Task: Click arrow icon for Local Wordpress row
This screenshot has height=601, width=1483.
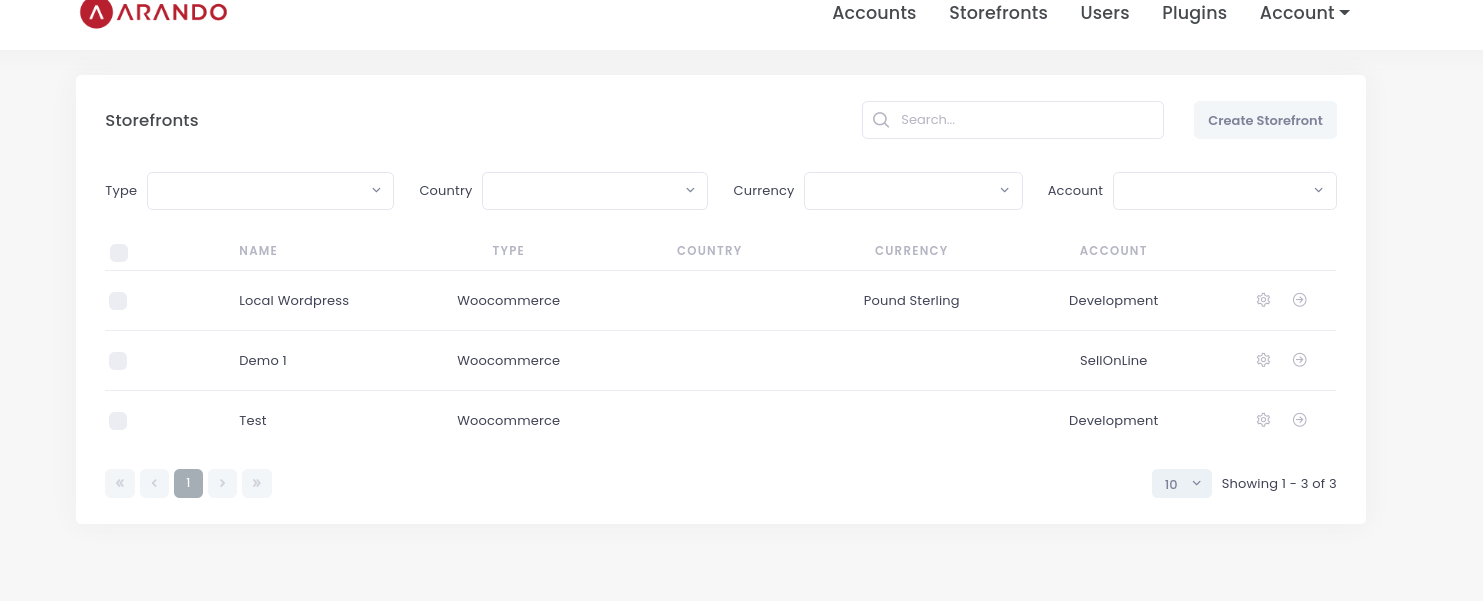Action: (1299, 300)
